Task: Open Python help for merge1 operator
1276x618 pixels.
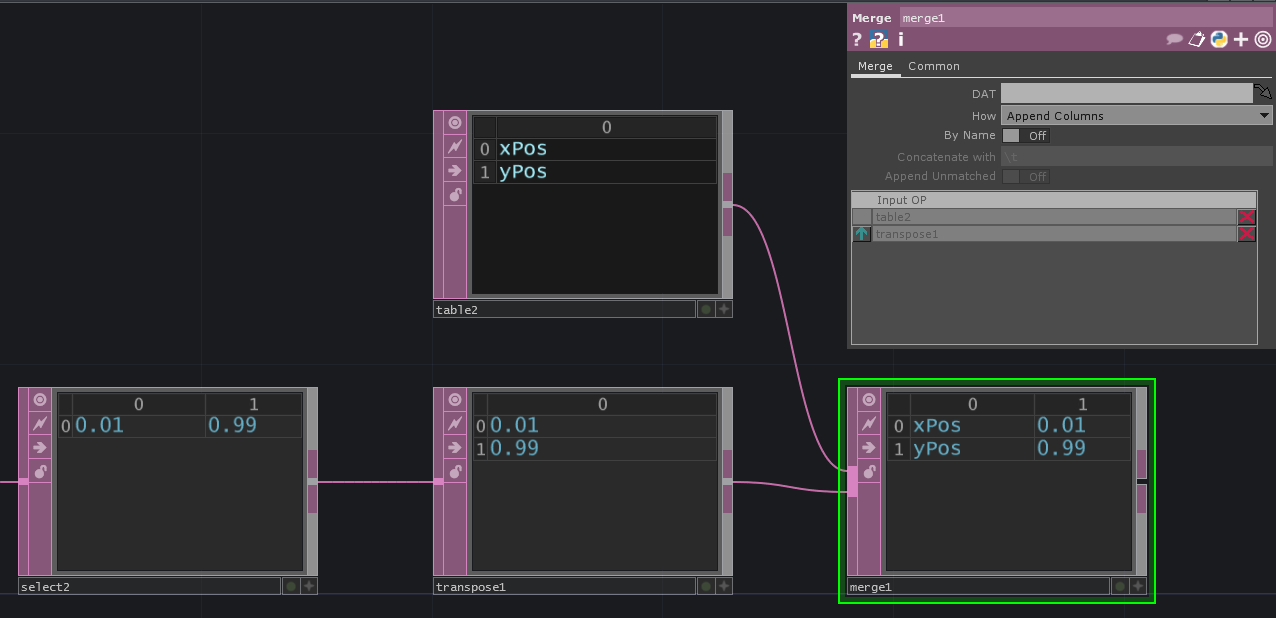Action: [878, 40]
